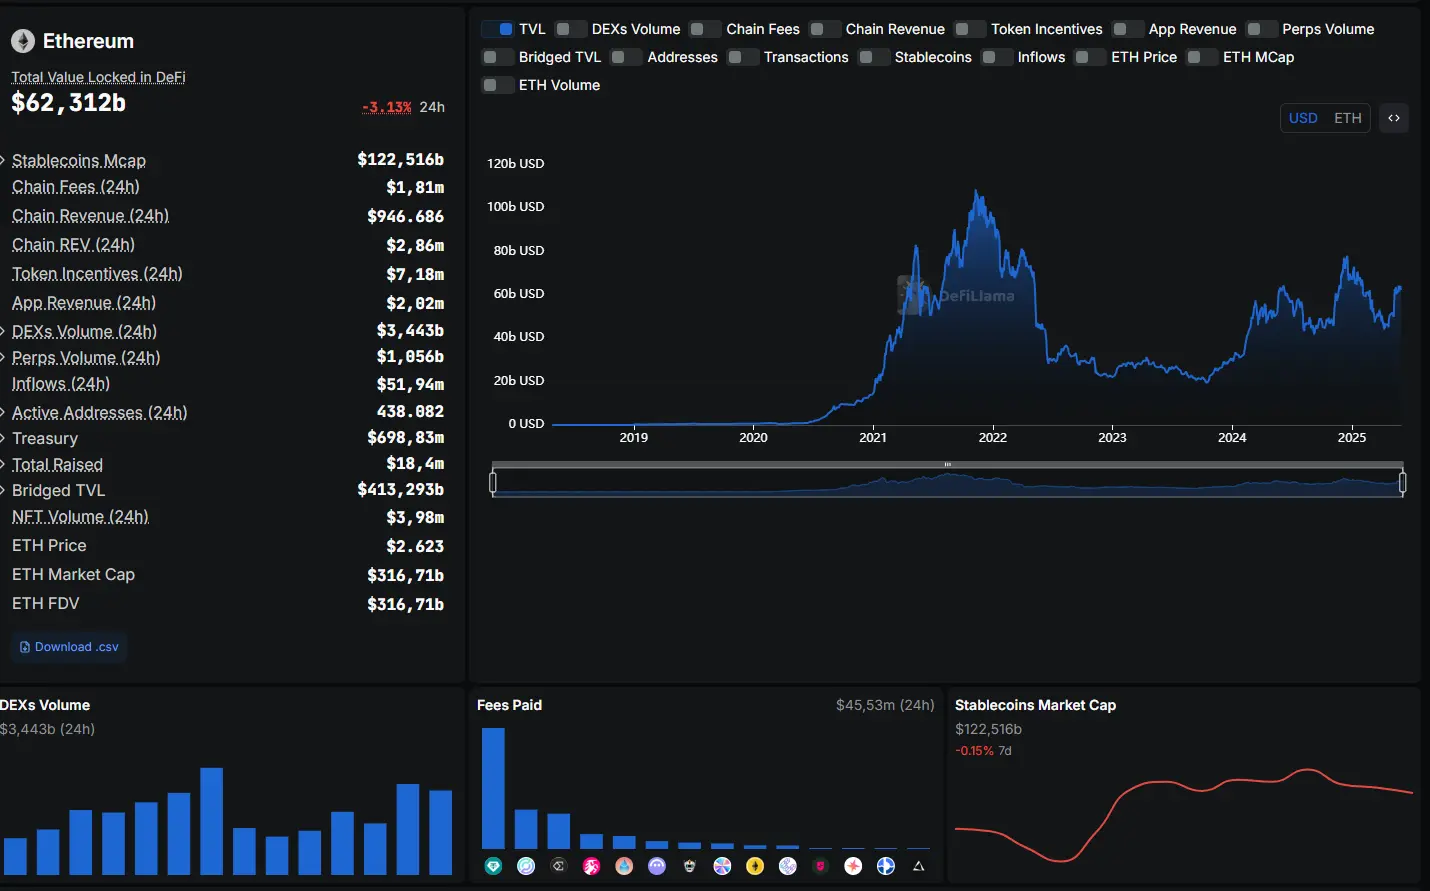
Task: Turn on the Perps Volume toggle
Action: coord(1262,29)
